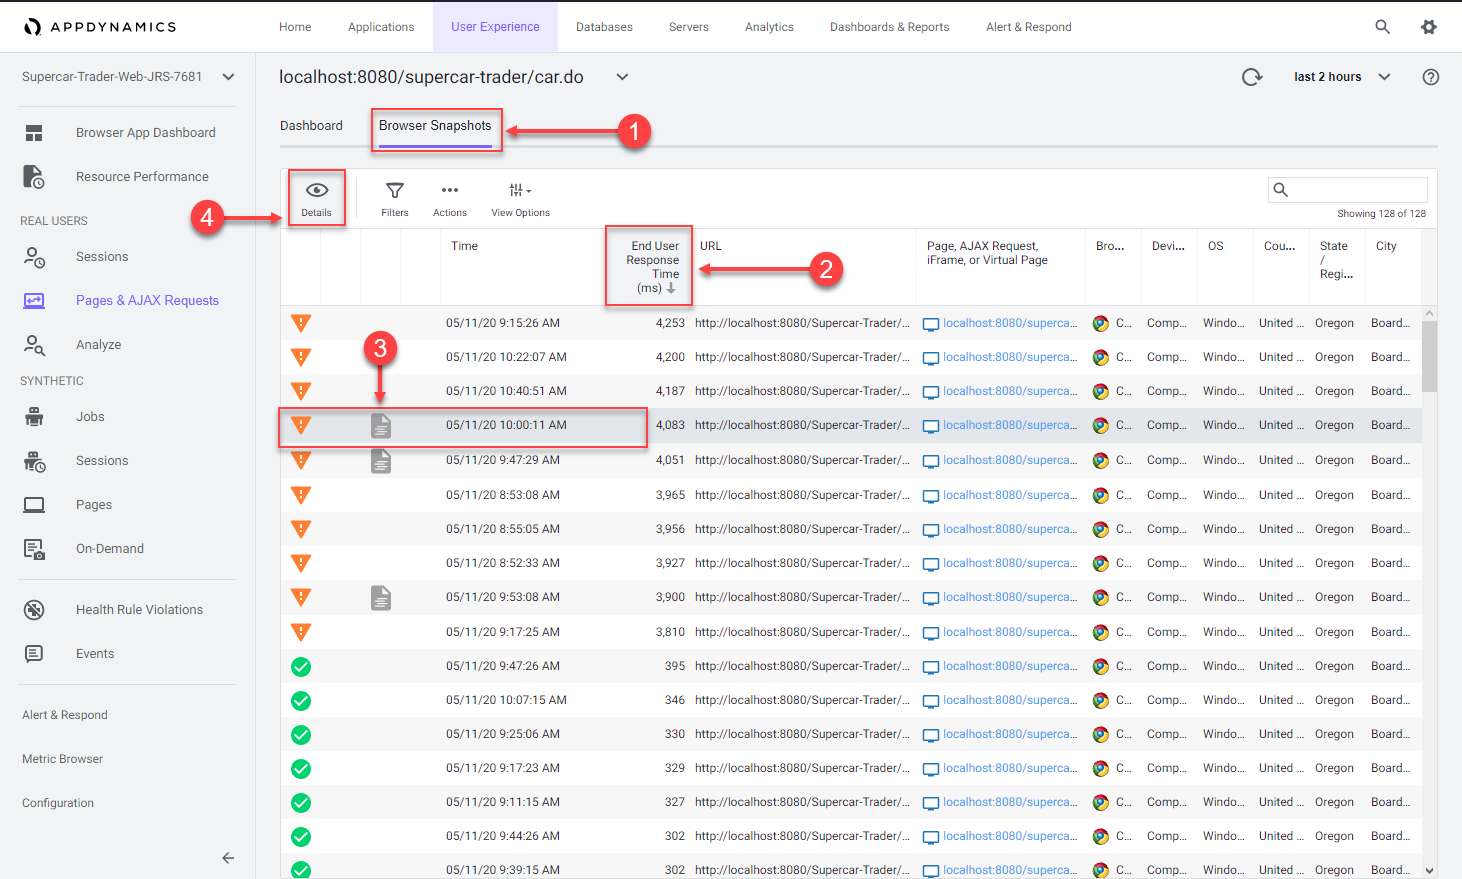Open page link in the 9:15:26 AM row
This screenshot has height=879, width=1462.
point(1009,323)
